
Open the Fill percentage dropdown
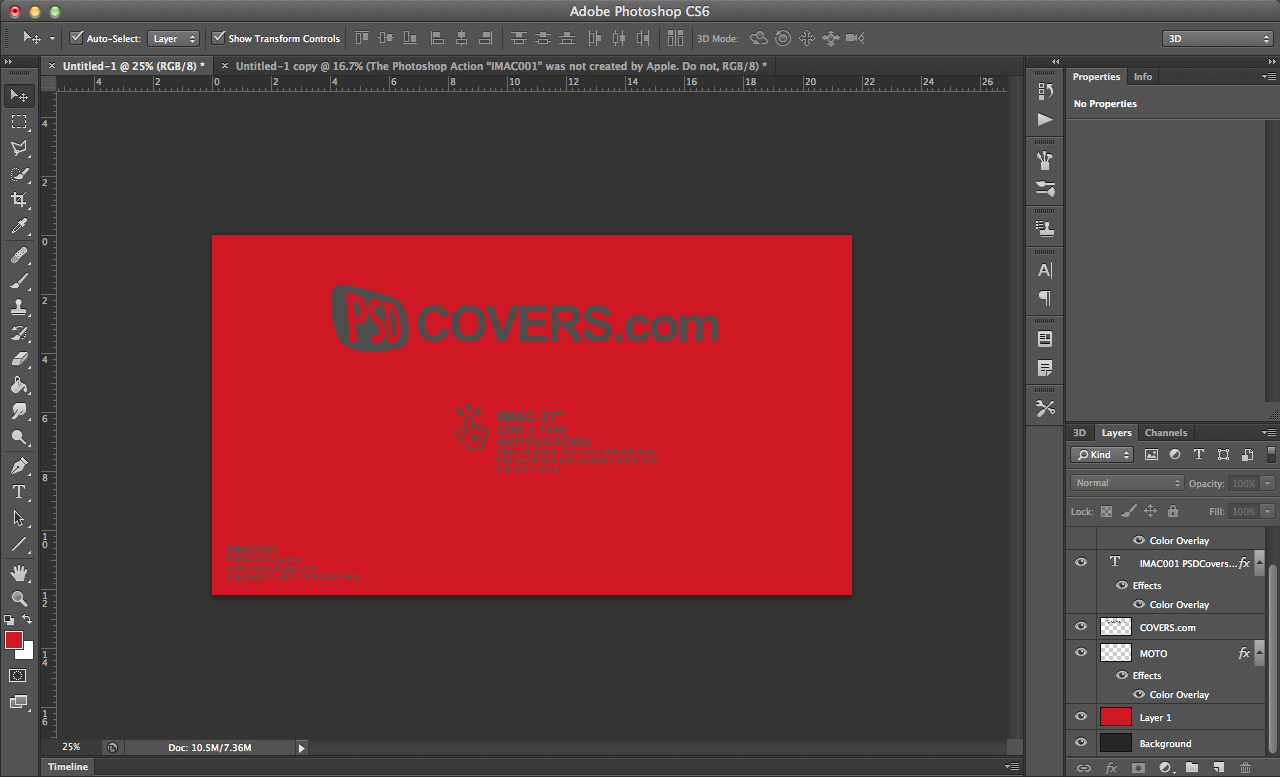click(x=1268, y=511)
